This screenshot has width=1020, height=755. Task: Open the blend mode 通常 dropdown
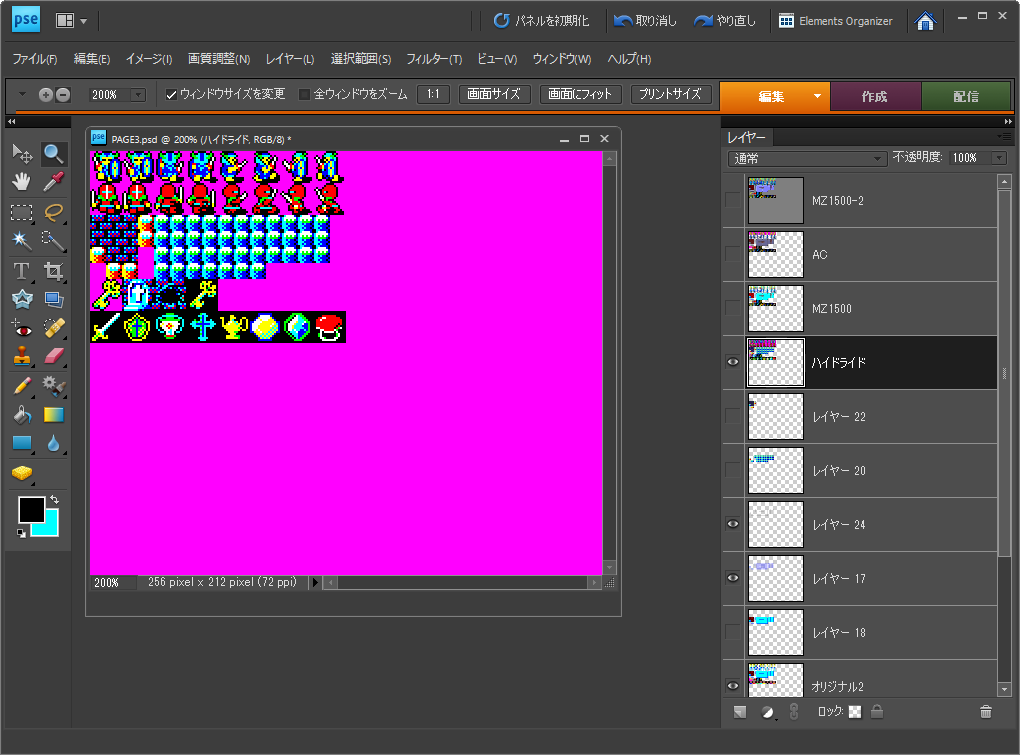point(807,158)
